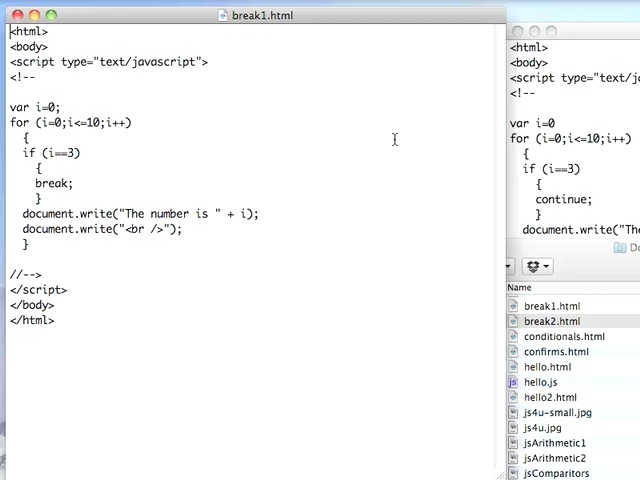The width and height of the screenshot is (640, 480).
Task: Click the hello.js JavaScript file icon
Action: click(x=513, y=382)
